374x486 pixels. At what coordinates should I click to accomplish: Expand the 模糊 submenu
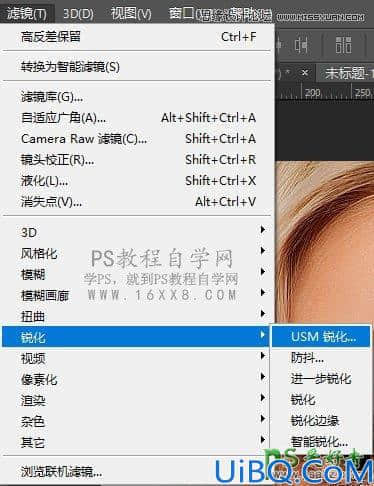pyautogui.click(x=138, y=274)
